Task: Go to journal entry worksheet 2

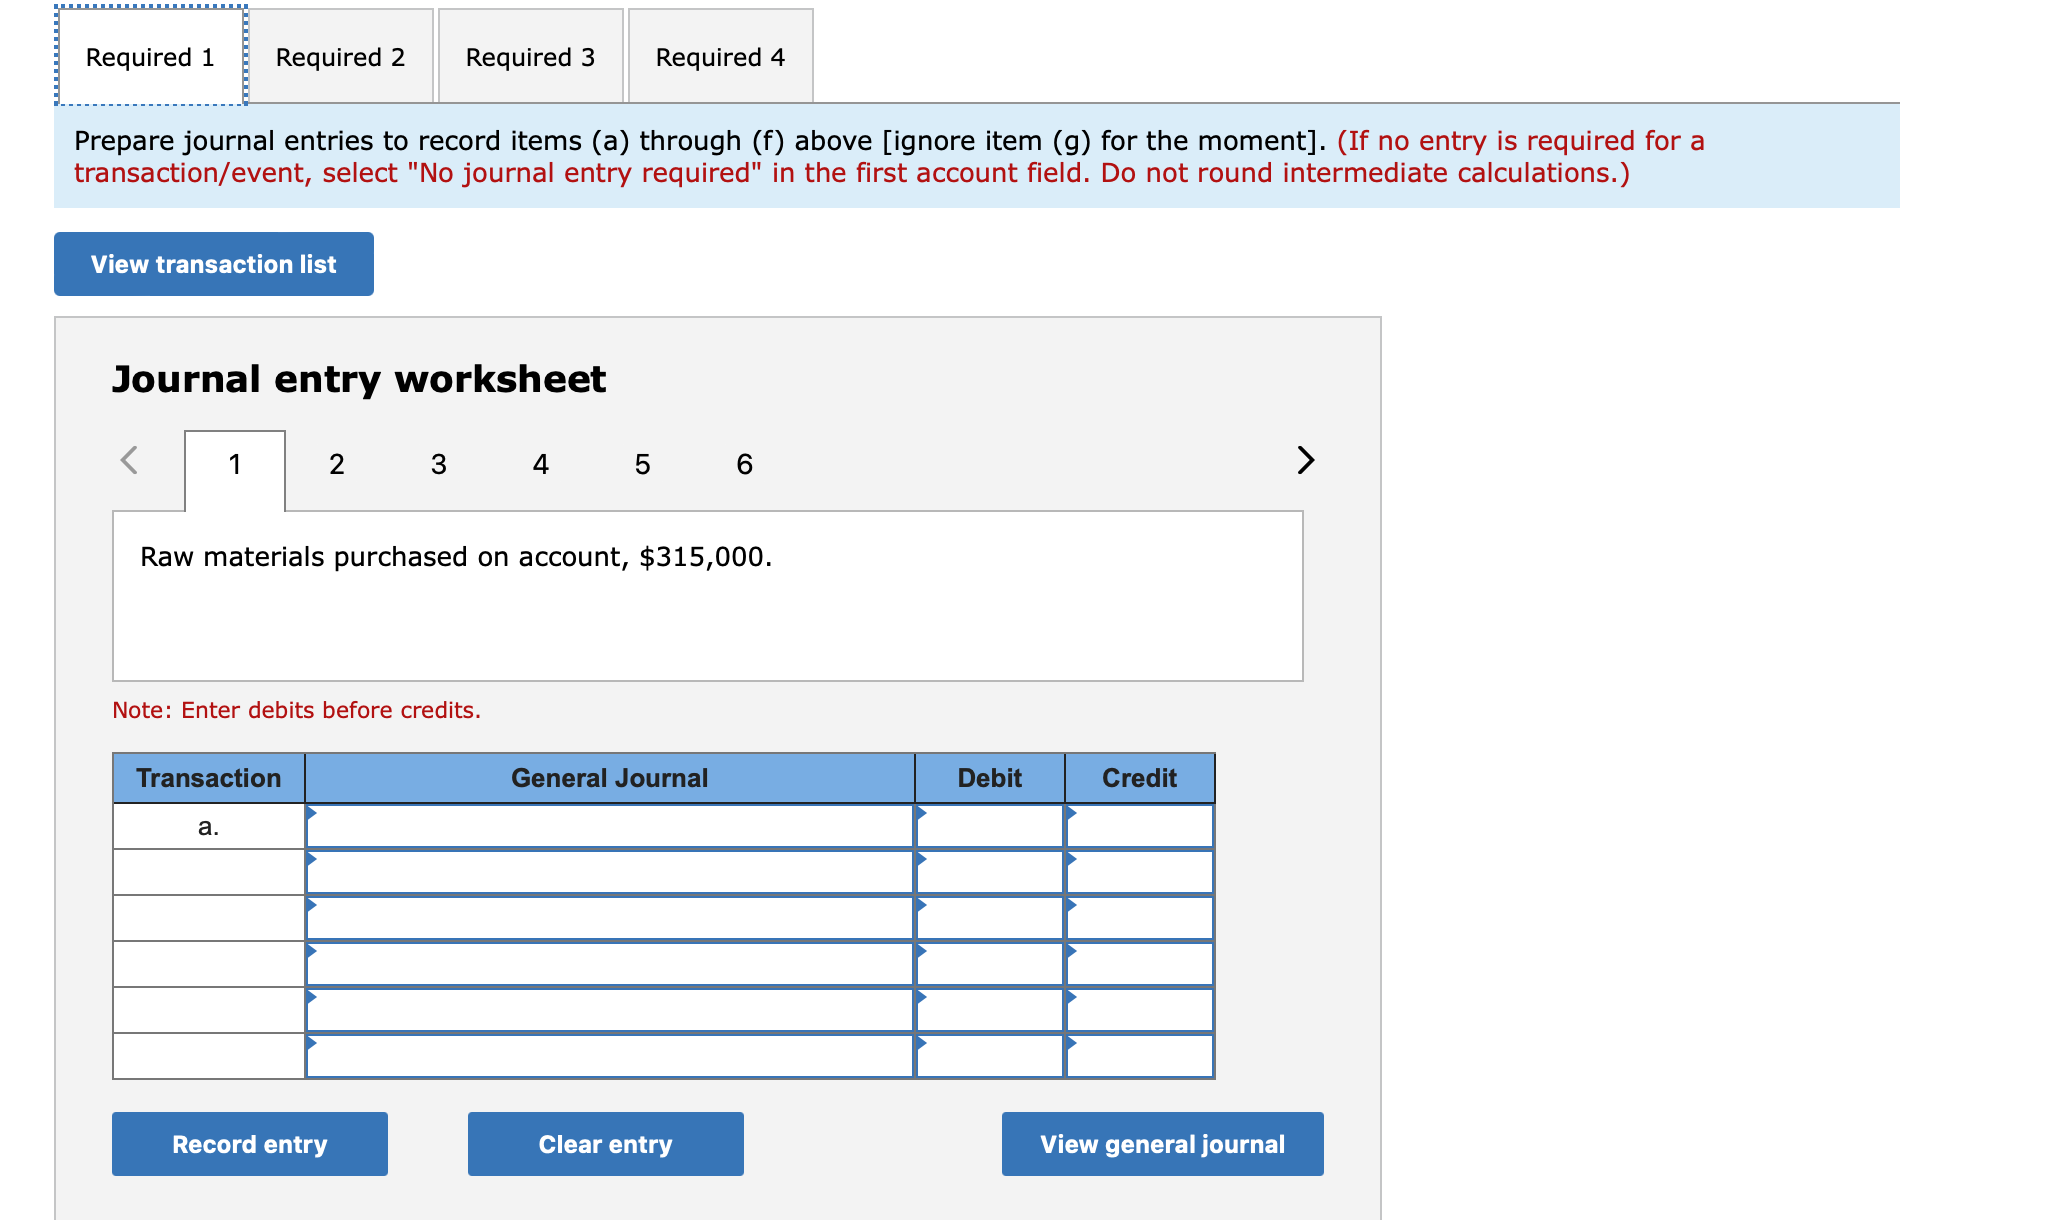Action: [x=337, y=464]
